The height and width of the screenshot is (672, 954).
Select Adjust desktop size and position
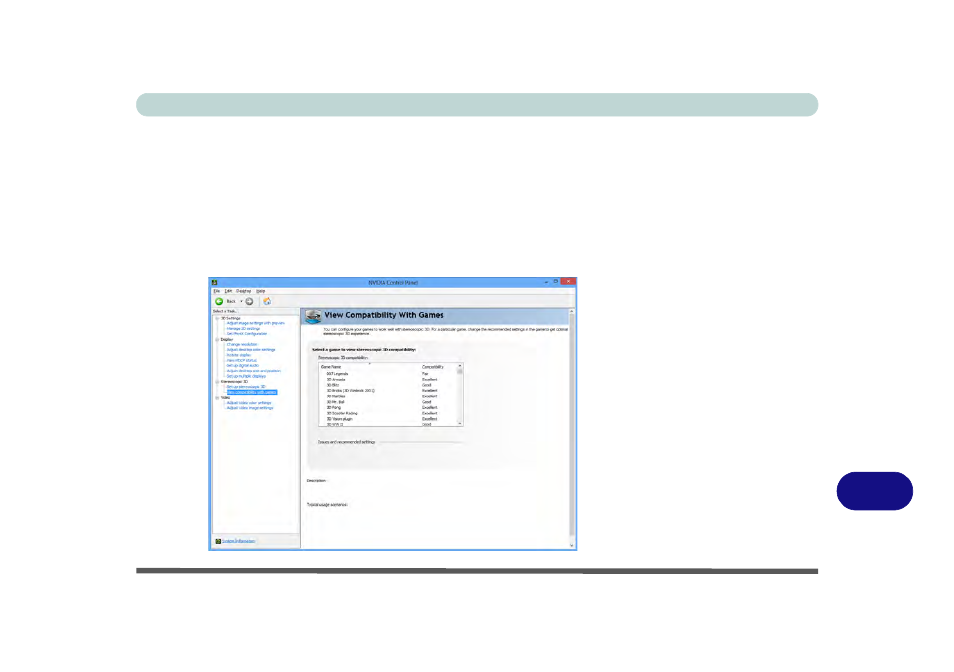254,371
